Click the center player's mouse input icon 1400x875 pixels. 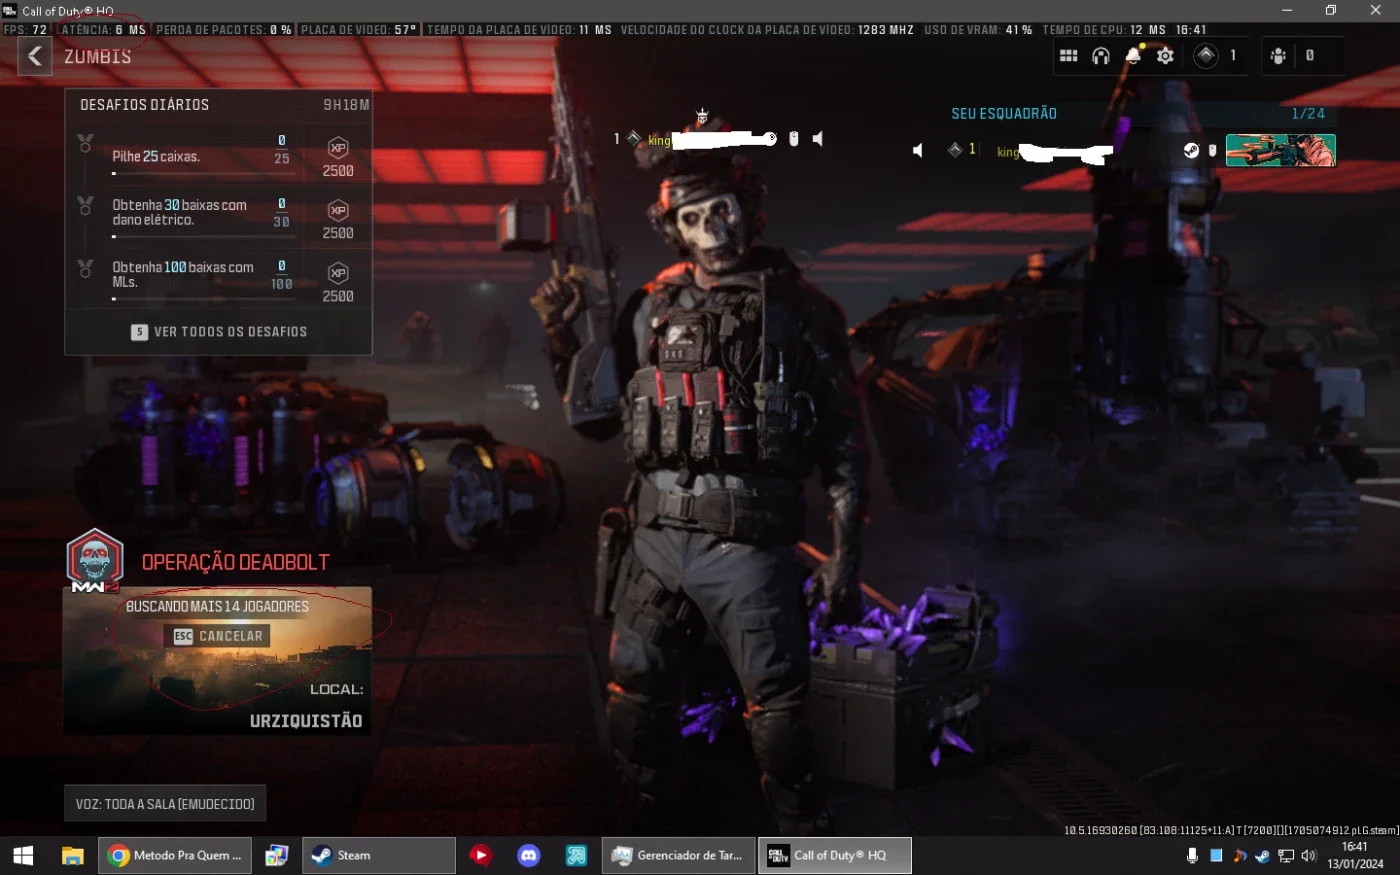pos(794,139)
